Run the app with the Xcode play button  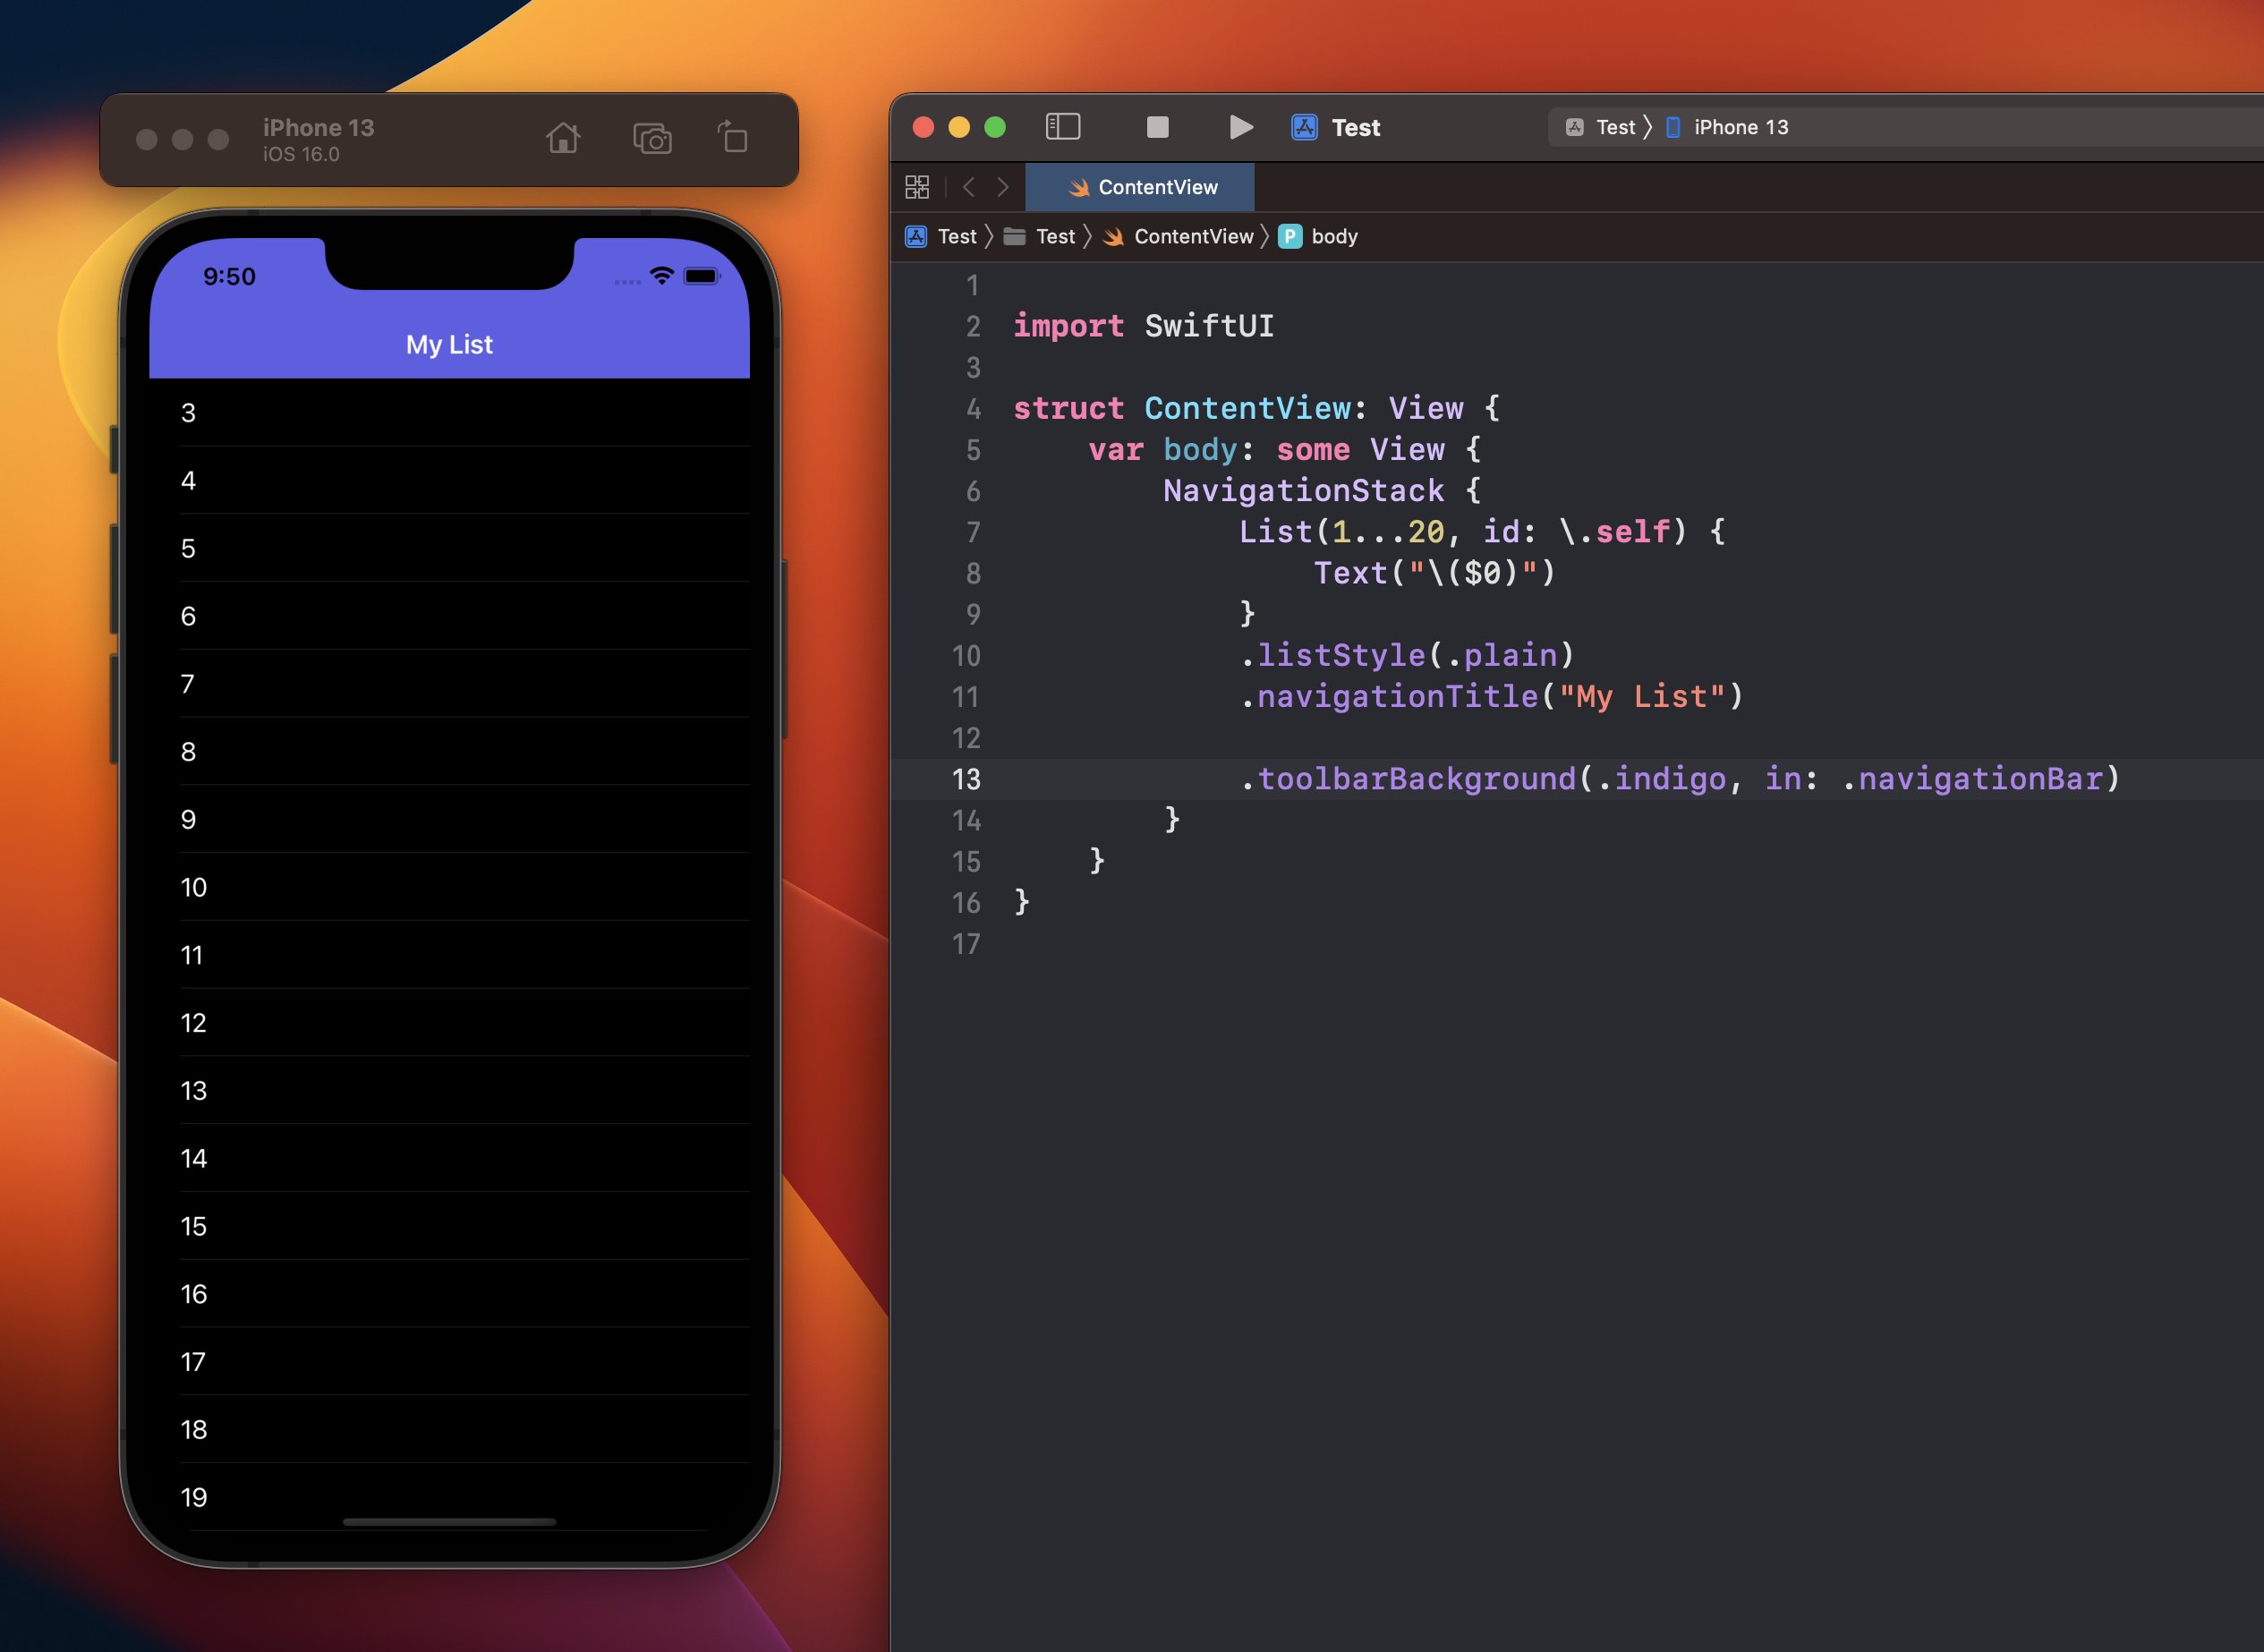pos(1240,127)
